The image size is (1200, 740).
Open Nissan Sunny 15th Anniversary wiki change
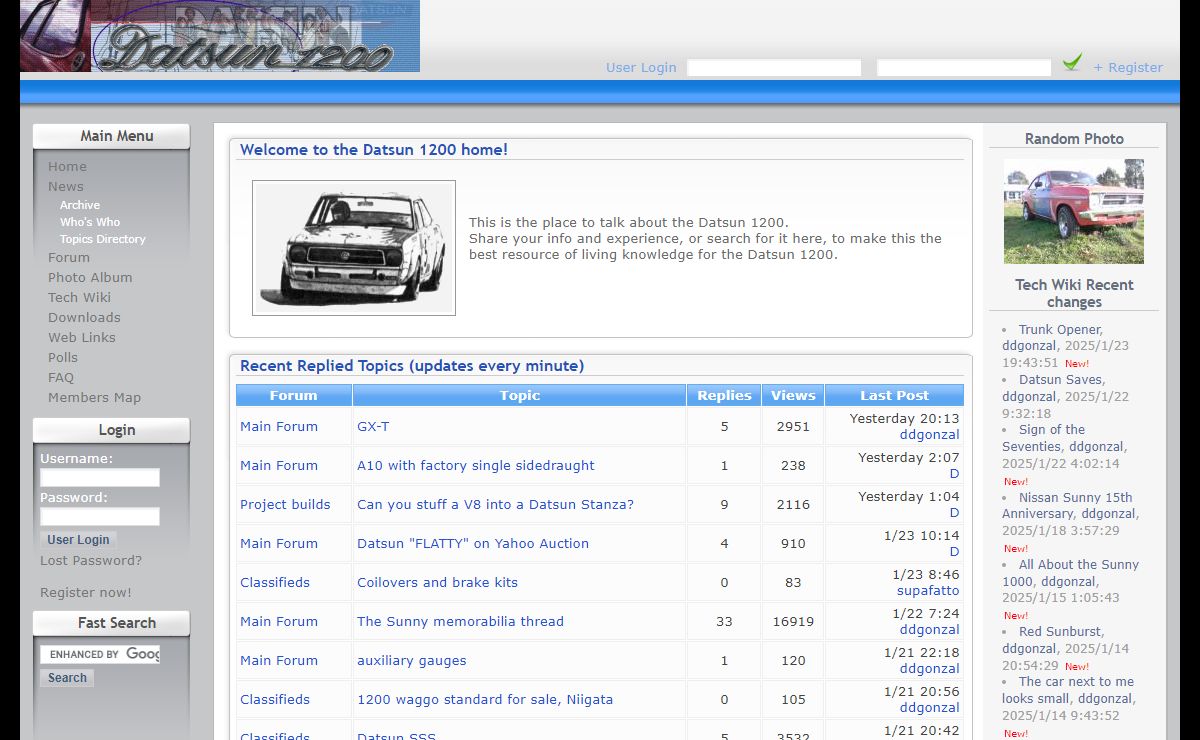coord(1067,505)
